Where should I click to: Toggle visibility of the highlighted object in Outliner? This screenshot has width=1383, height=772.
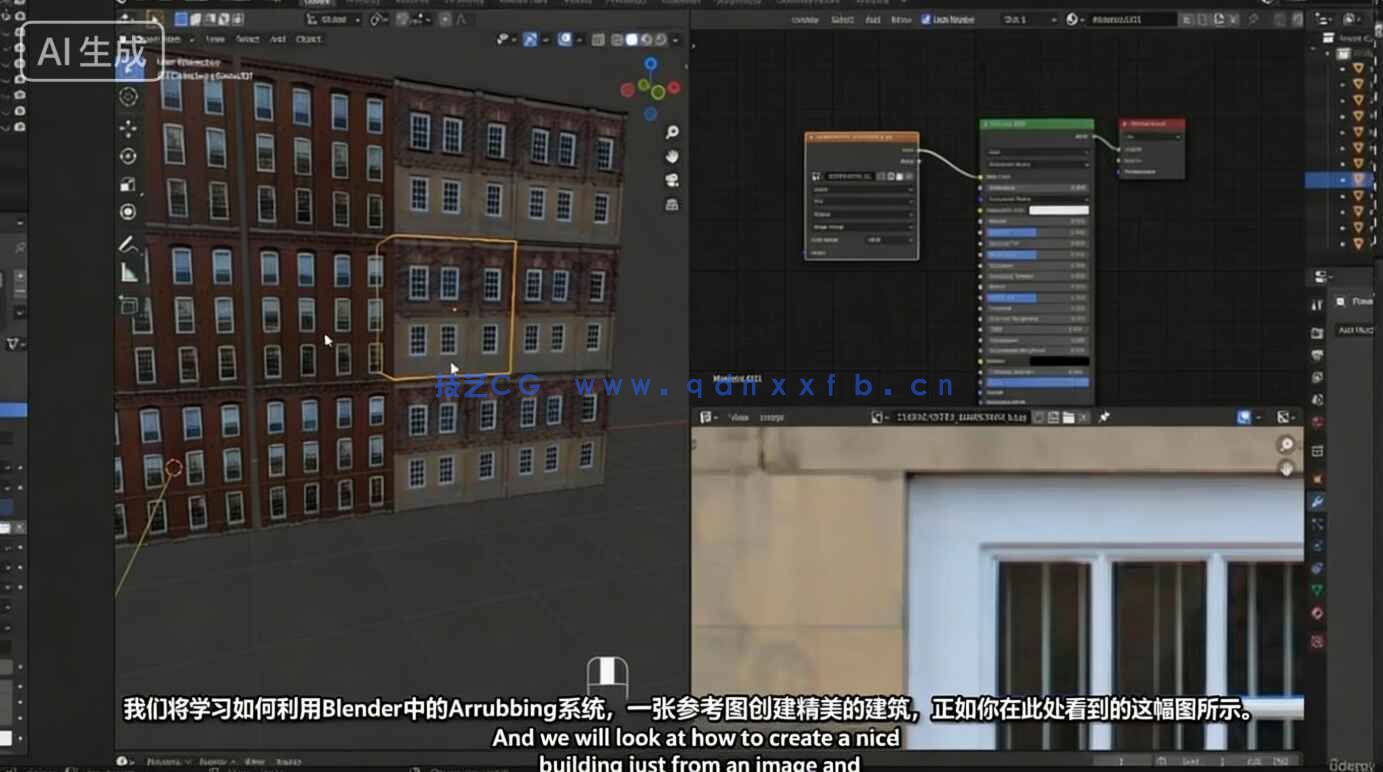click(1372, 181)
